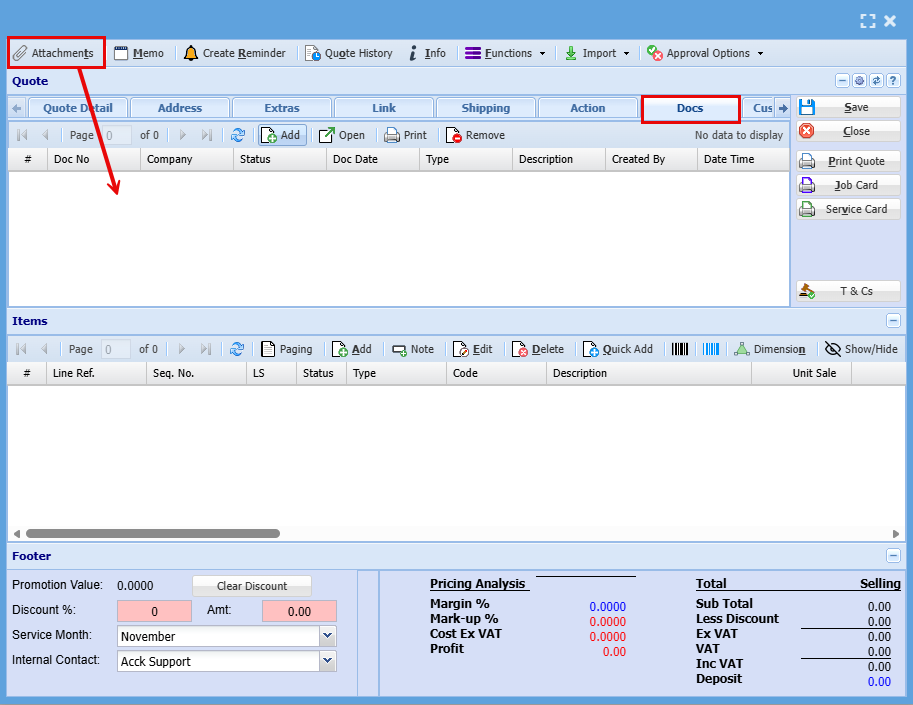This screenshot has height=705, width=913.
Task: Refresh the Docs grid
Action: 238,135
